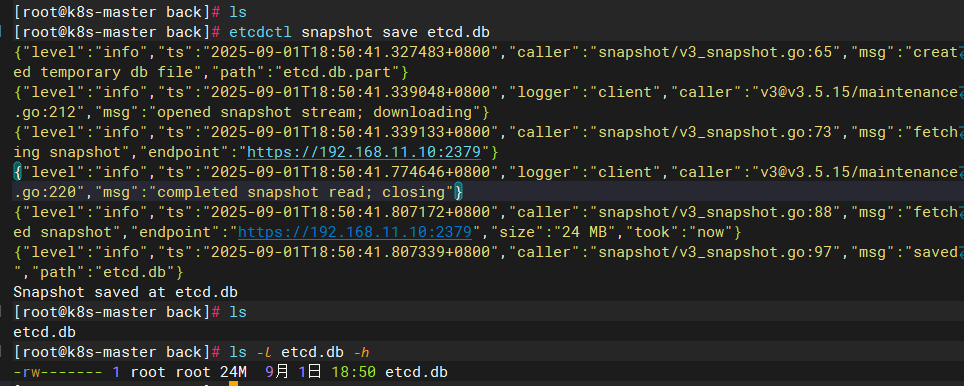This screenshot has width=964, height=386.
Task: Click the green "18:50" time in the file listing
Action: [354, 372]
